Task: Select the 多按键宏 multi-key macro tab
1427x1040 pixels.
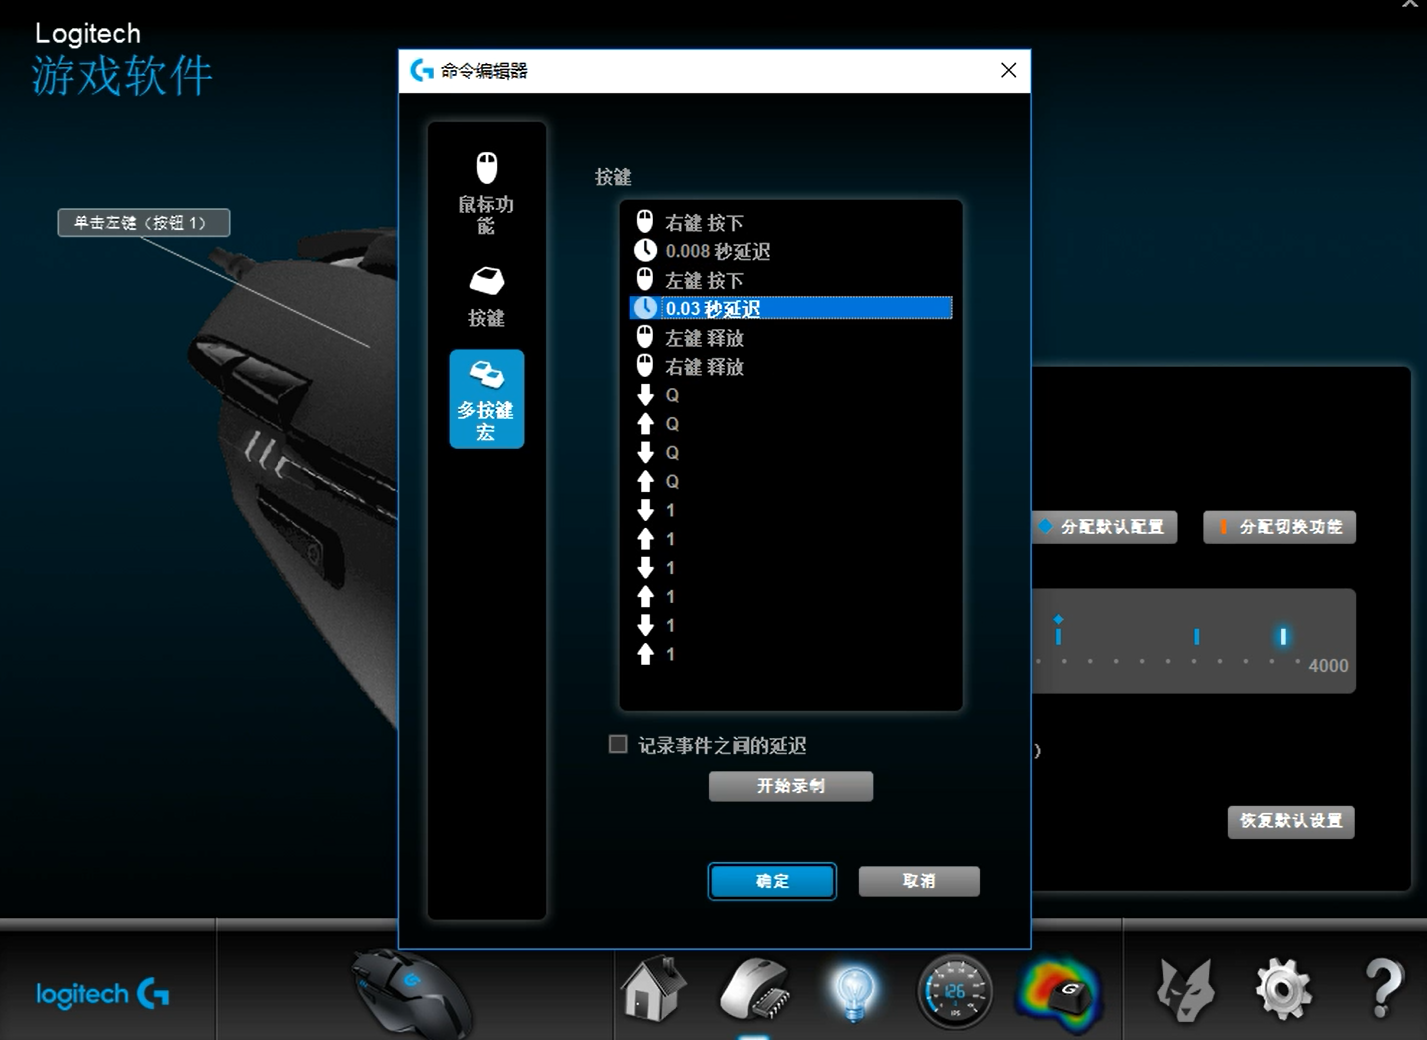Action: click(486, 399)
